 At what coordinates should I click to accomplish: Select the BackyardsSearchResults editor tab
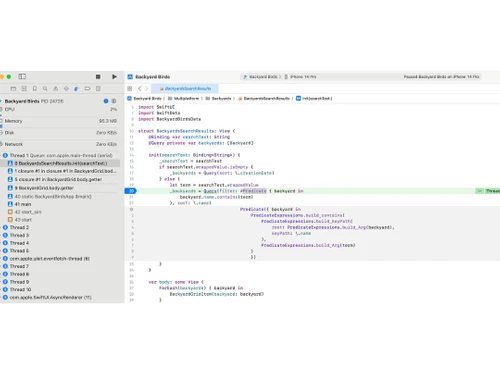coord(185,89)
